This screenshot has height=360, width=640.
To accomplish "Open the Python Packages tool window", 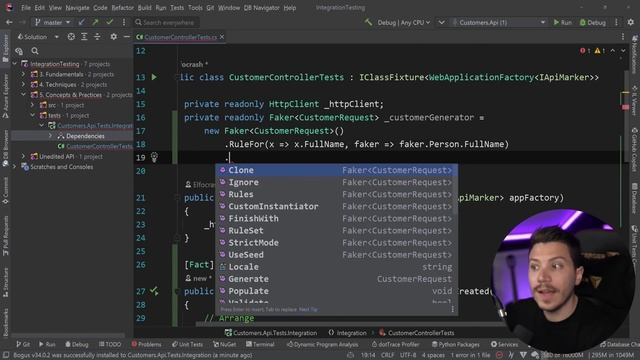I will pos(456,344).
